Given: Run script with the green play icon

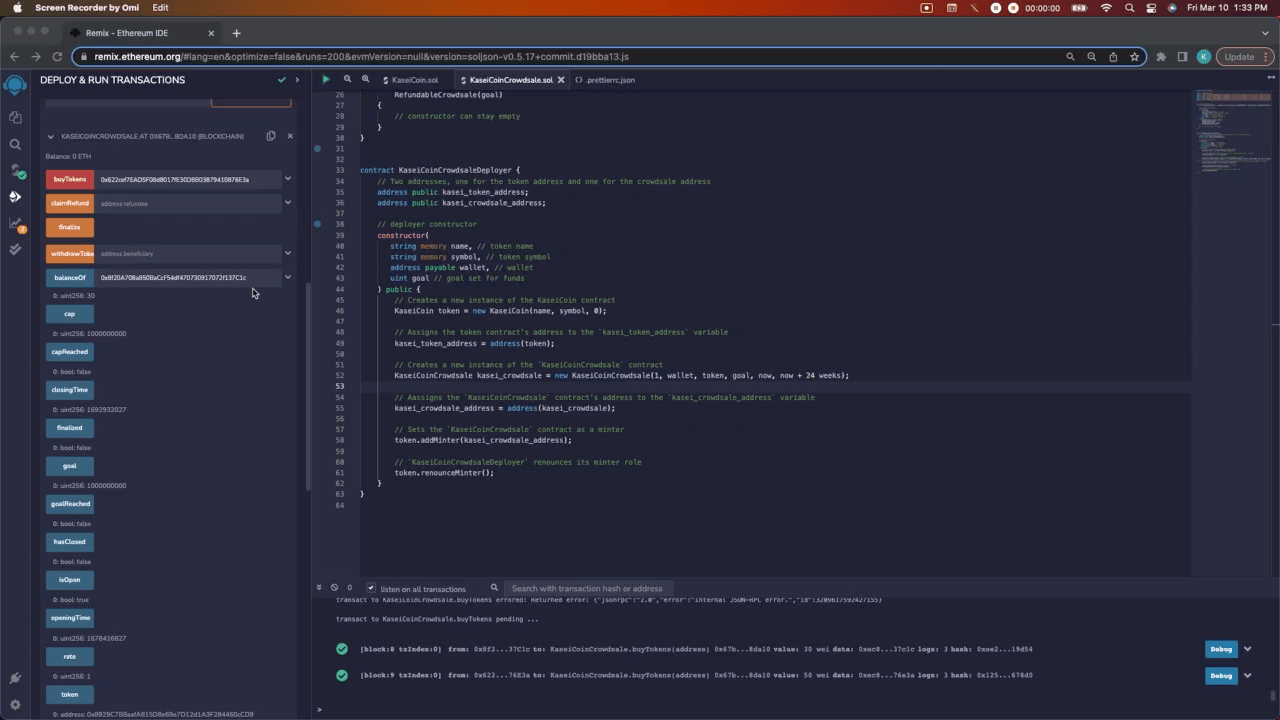Looking at the screenshot, I should (x=325, y=79).
